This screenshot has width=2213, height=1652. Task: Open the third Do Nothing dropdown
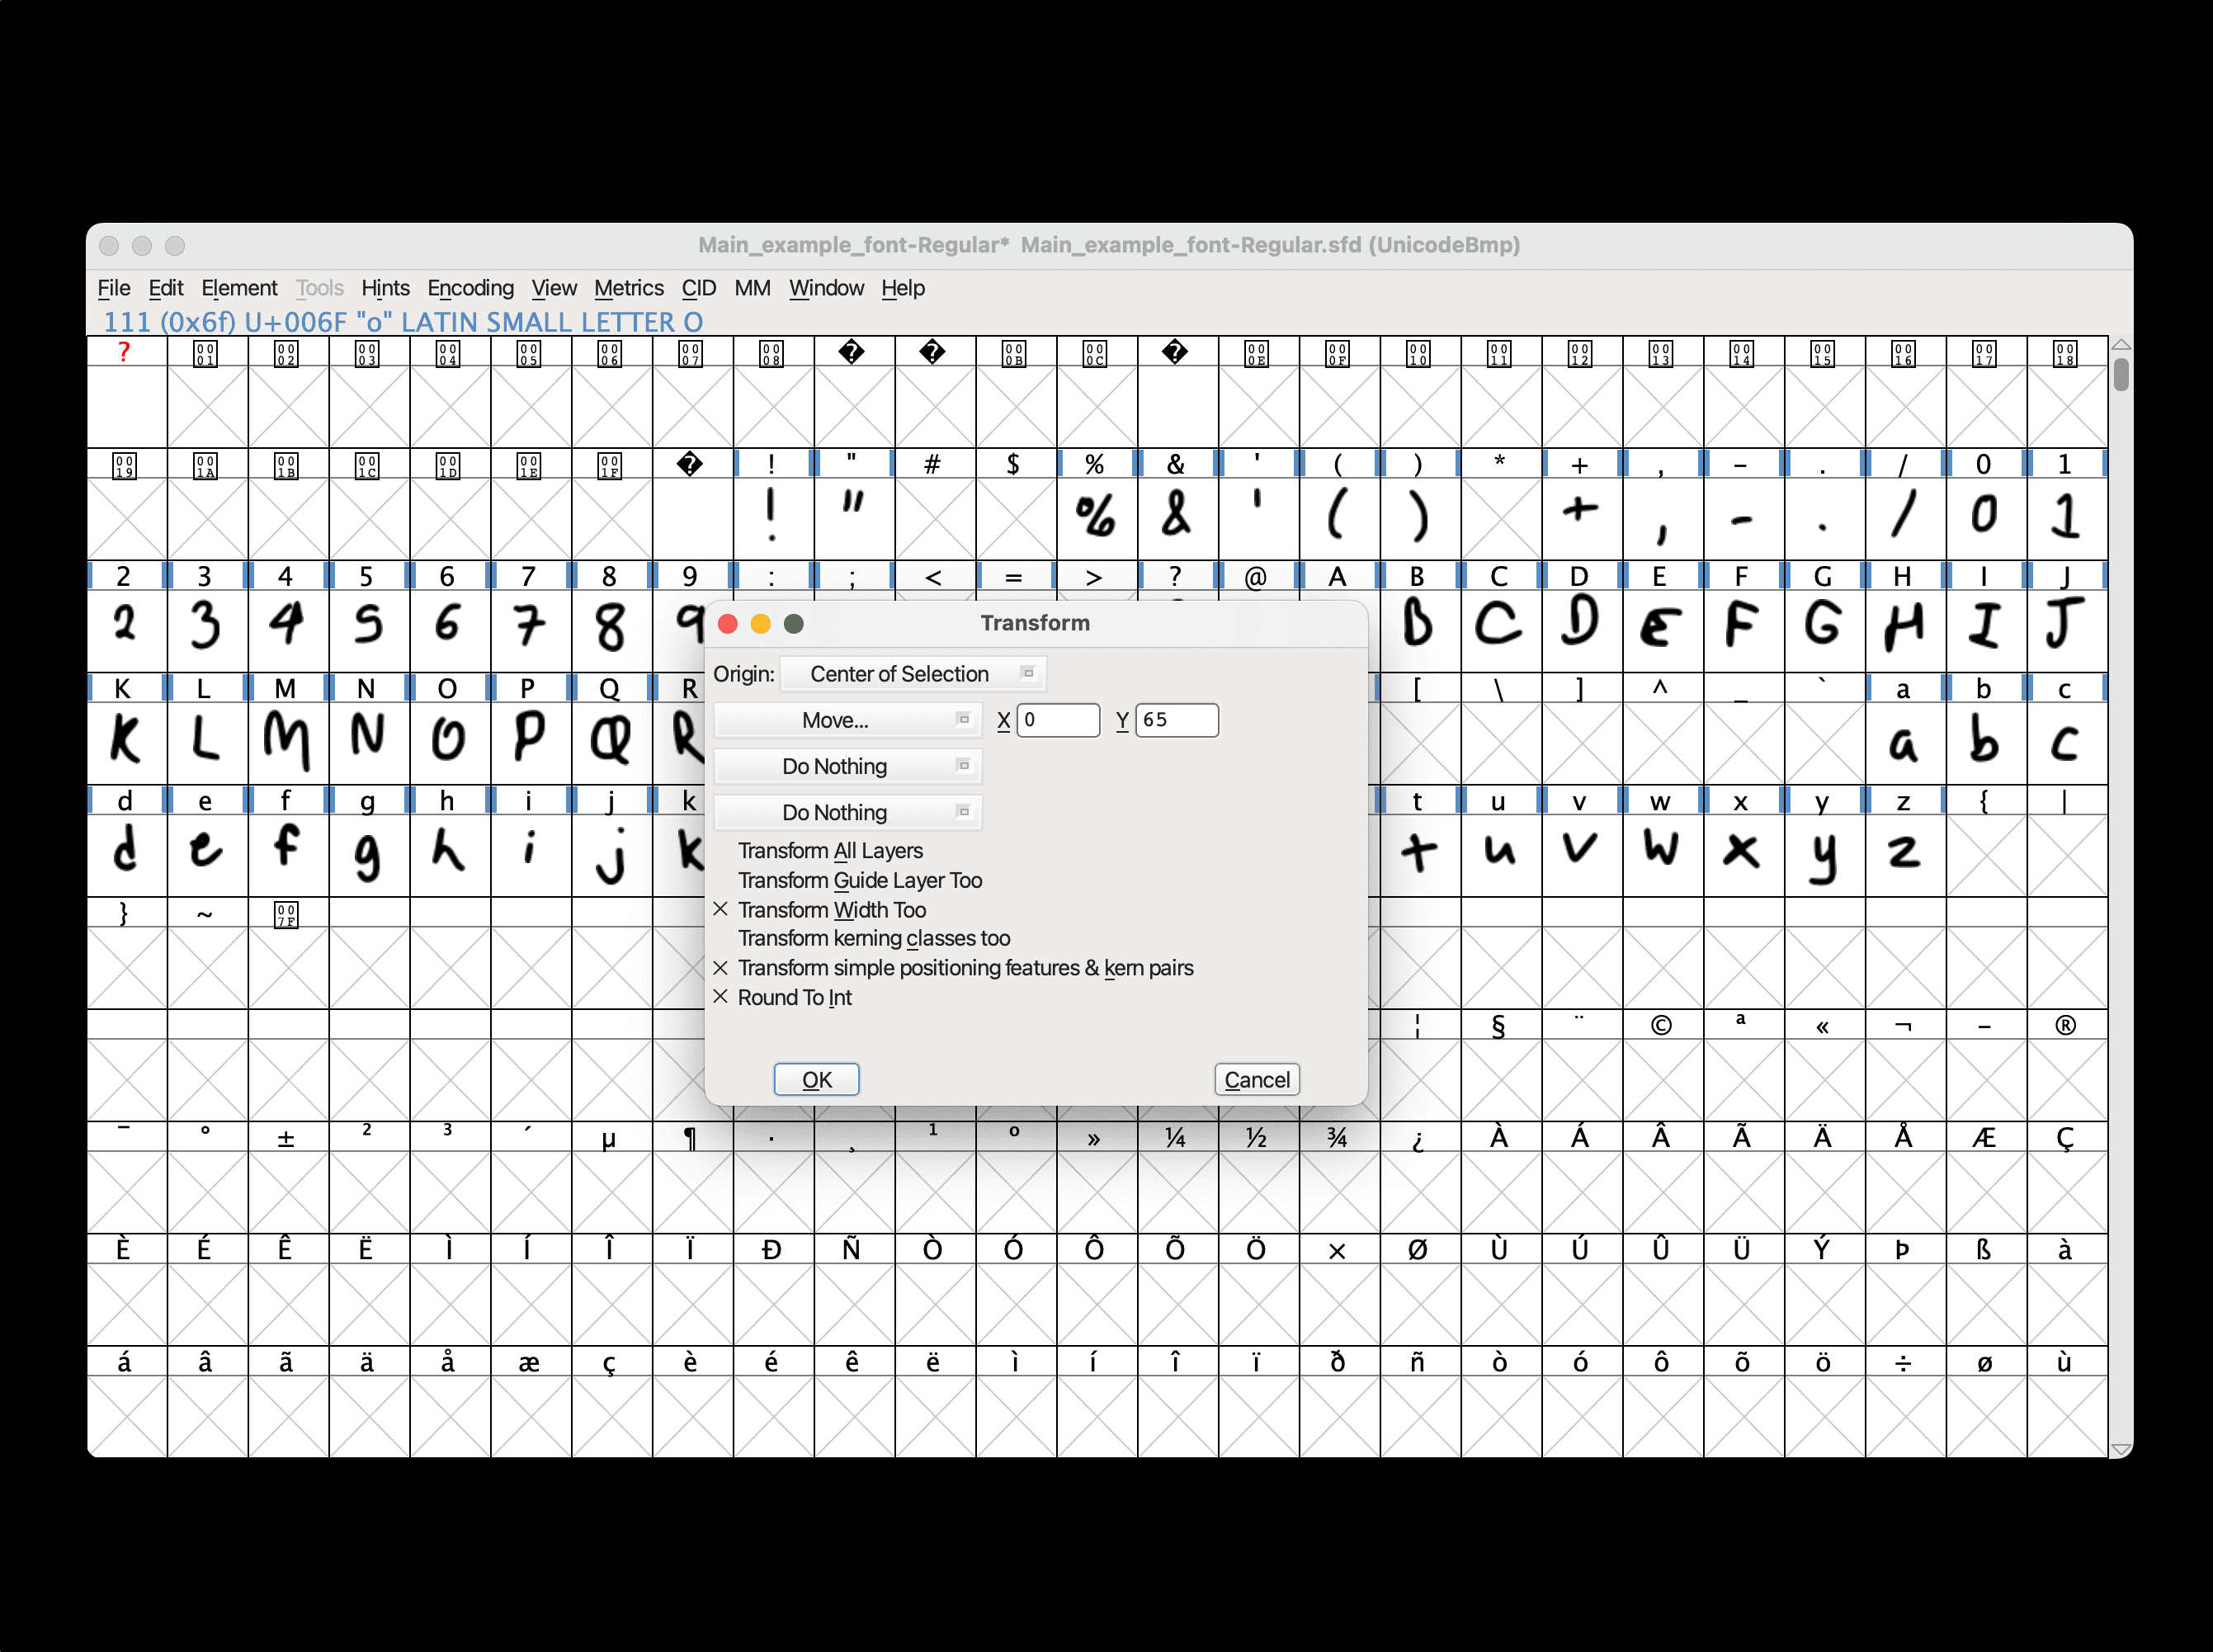tap(848, 812)
